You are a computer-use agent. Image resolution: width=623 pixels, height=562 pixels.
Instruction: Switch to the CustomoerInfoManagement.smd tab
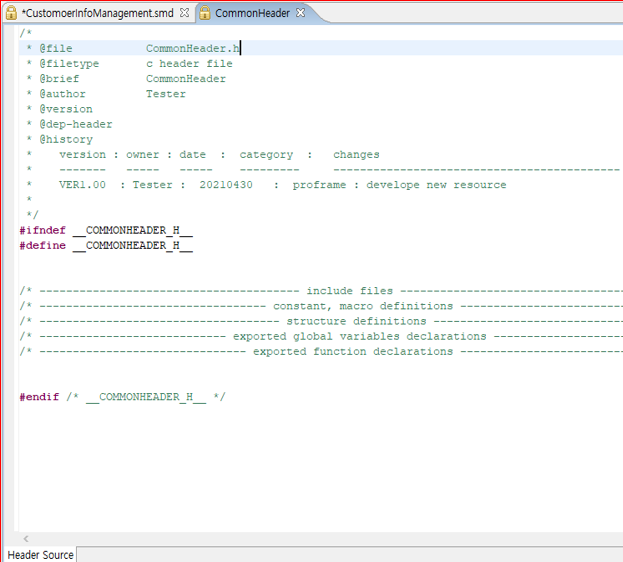(x=97, y=13)
